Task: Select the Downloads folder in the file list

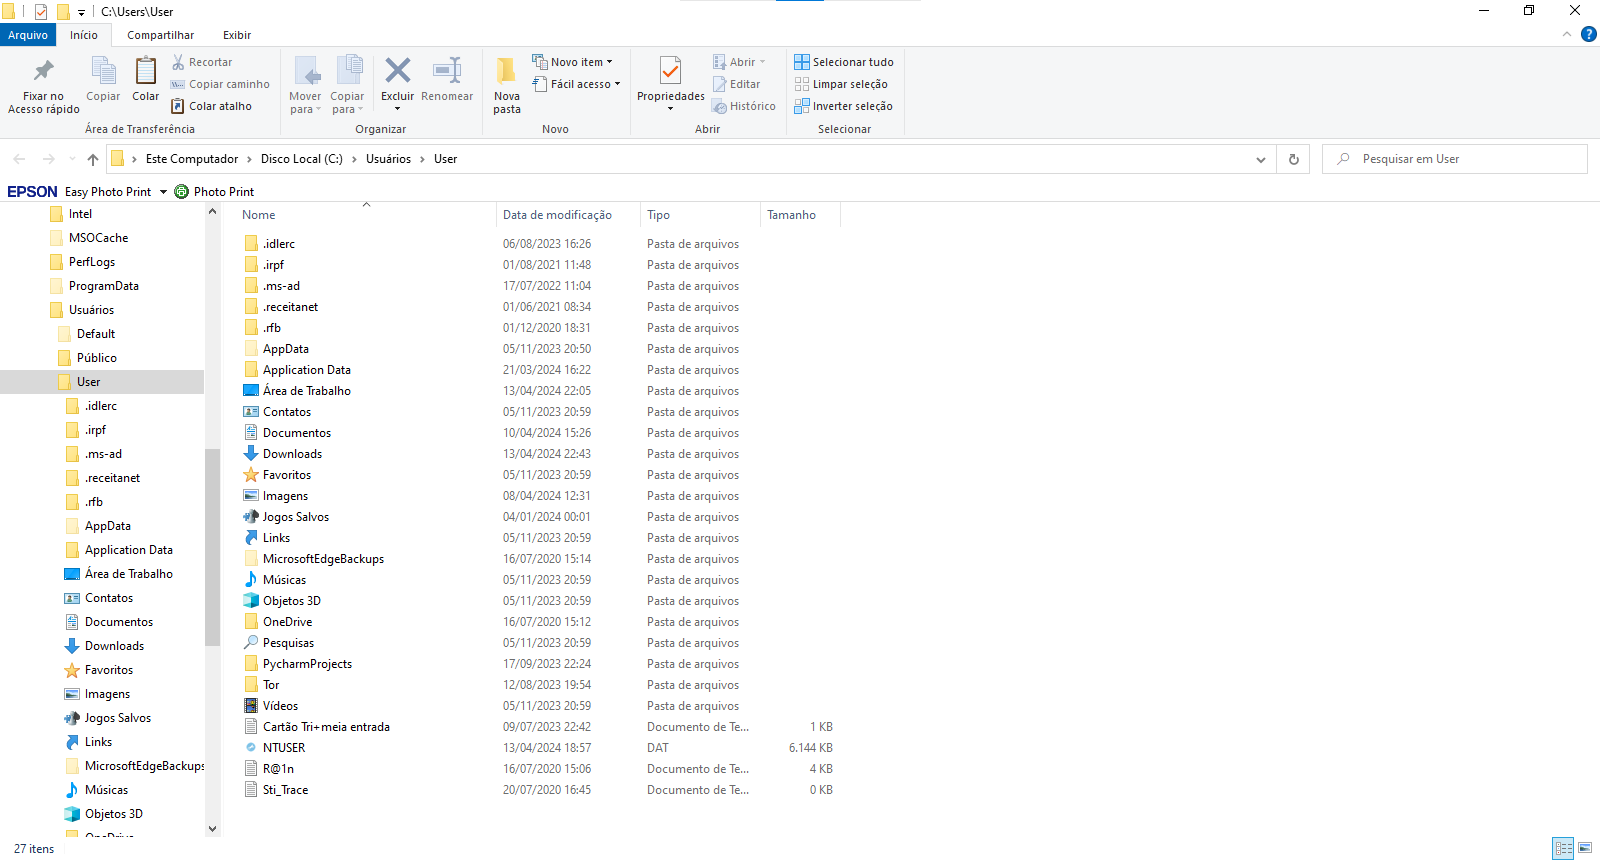Action: click(x=292, y=454)
